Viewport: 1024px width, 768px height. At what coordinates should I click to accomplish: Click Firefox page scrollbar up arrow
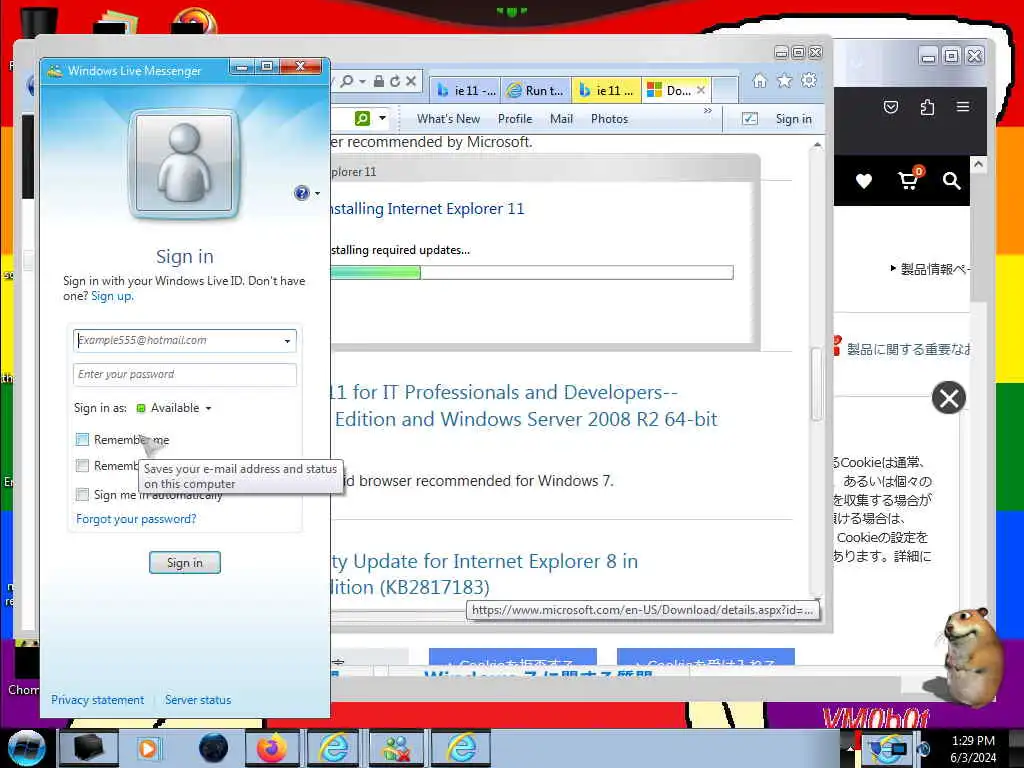(978, 165)
